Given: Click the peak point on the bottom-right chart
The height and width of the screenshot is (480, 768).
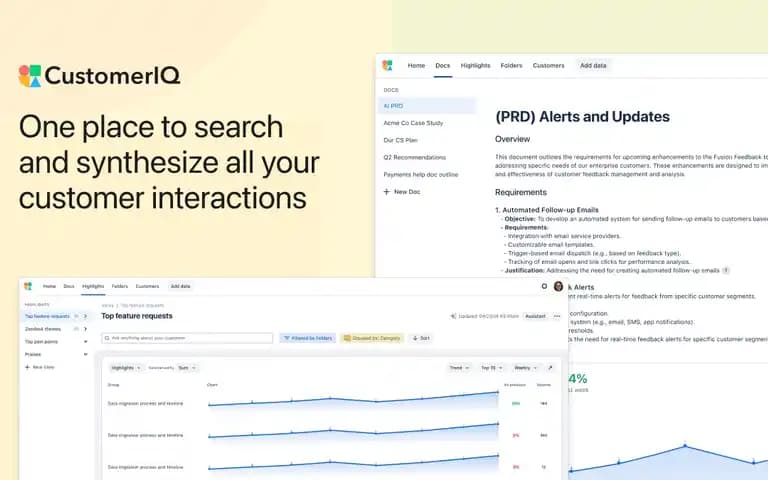Looking at the screenshot, I should pos(685,446).
